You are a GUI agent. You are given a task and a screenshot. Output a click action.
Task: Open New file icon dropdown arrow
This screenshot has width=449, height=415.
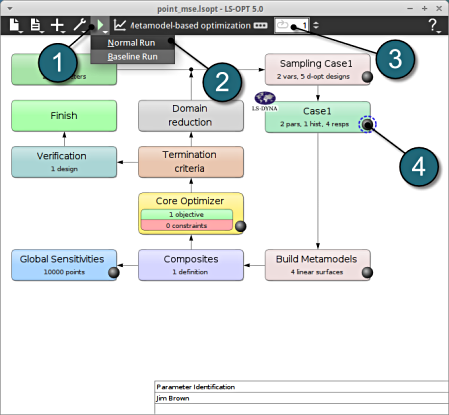click(x=21, y=32)
